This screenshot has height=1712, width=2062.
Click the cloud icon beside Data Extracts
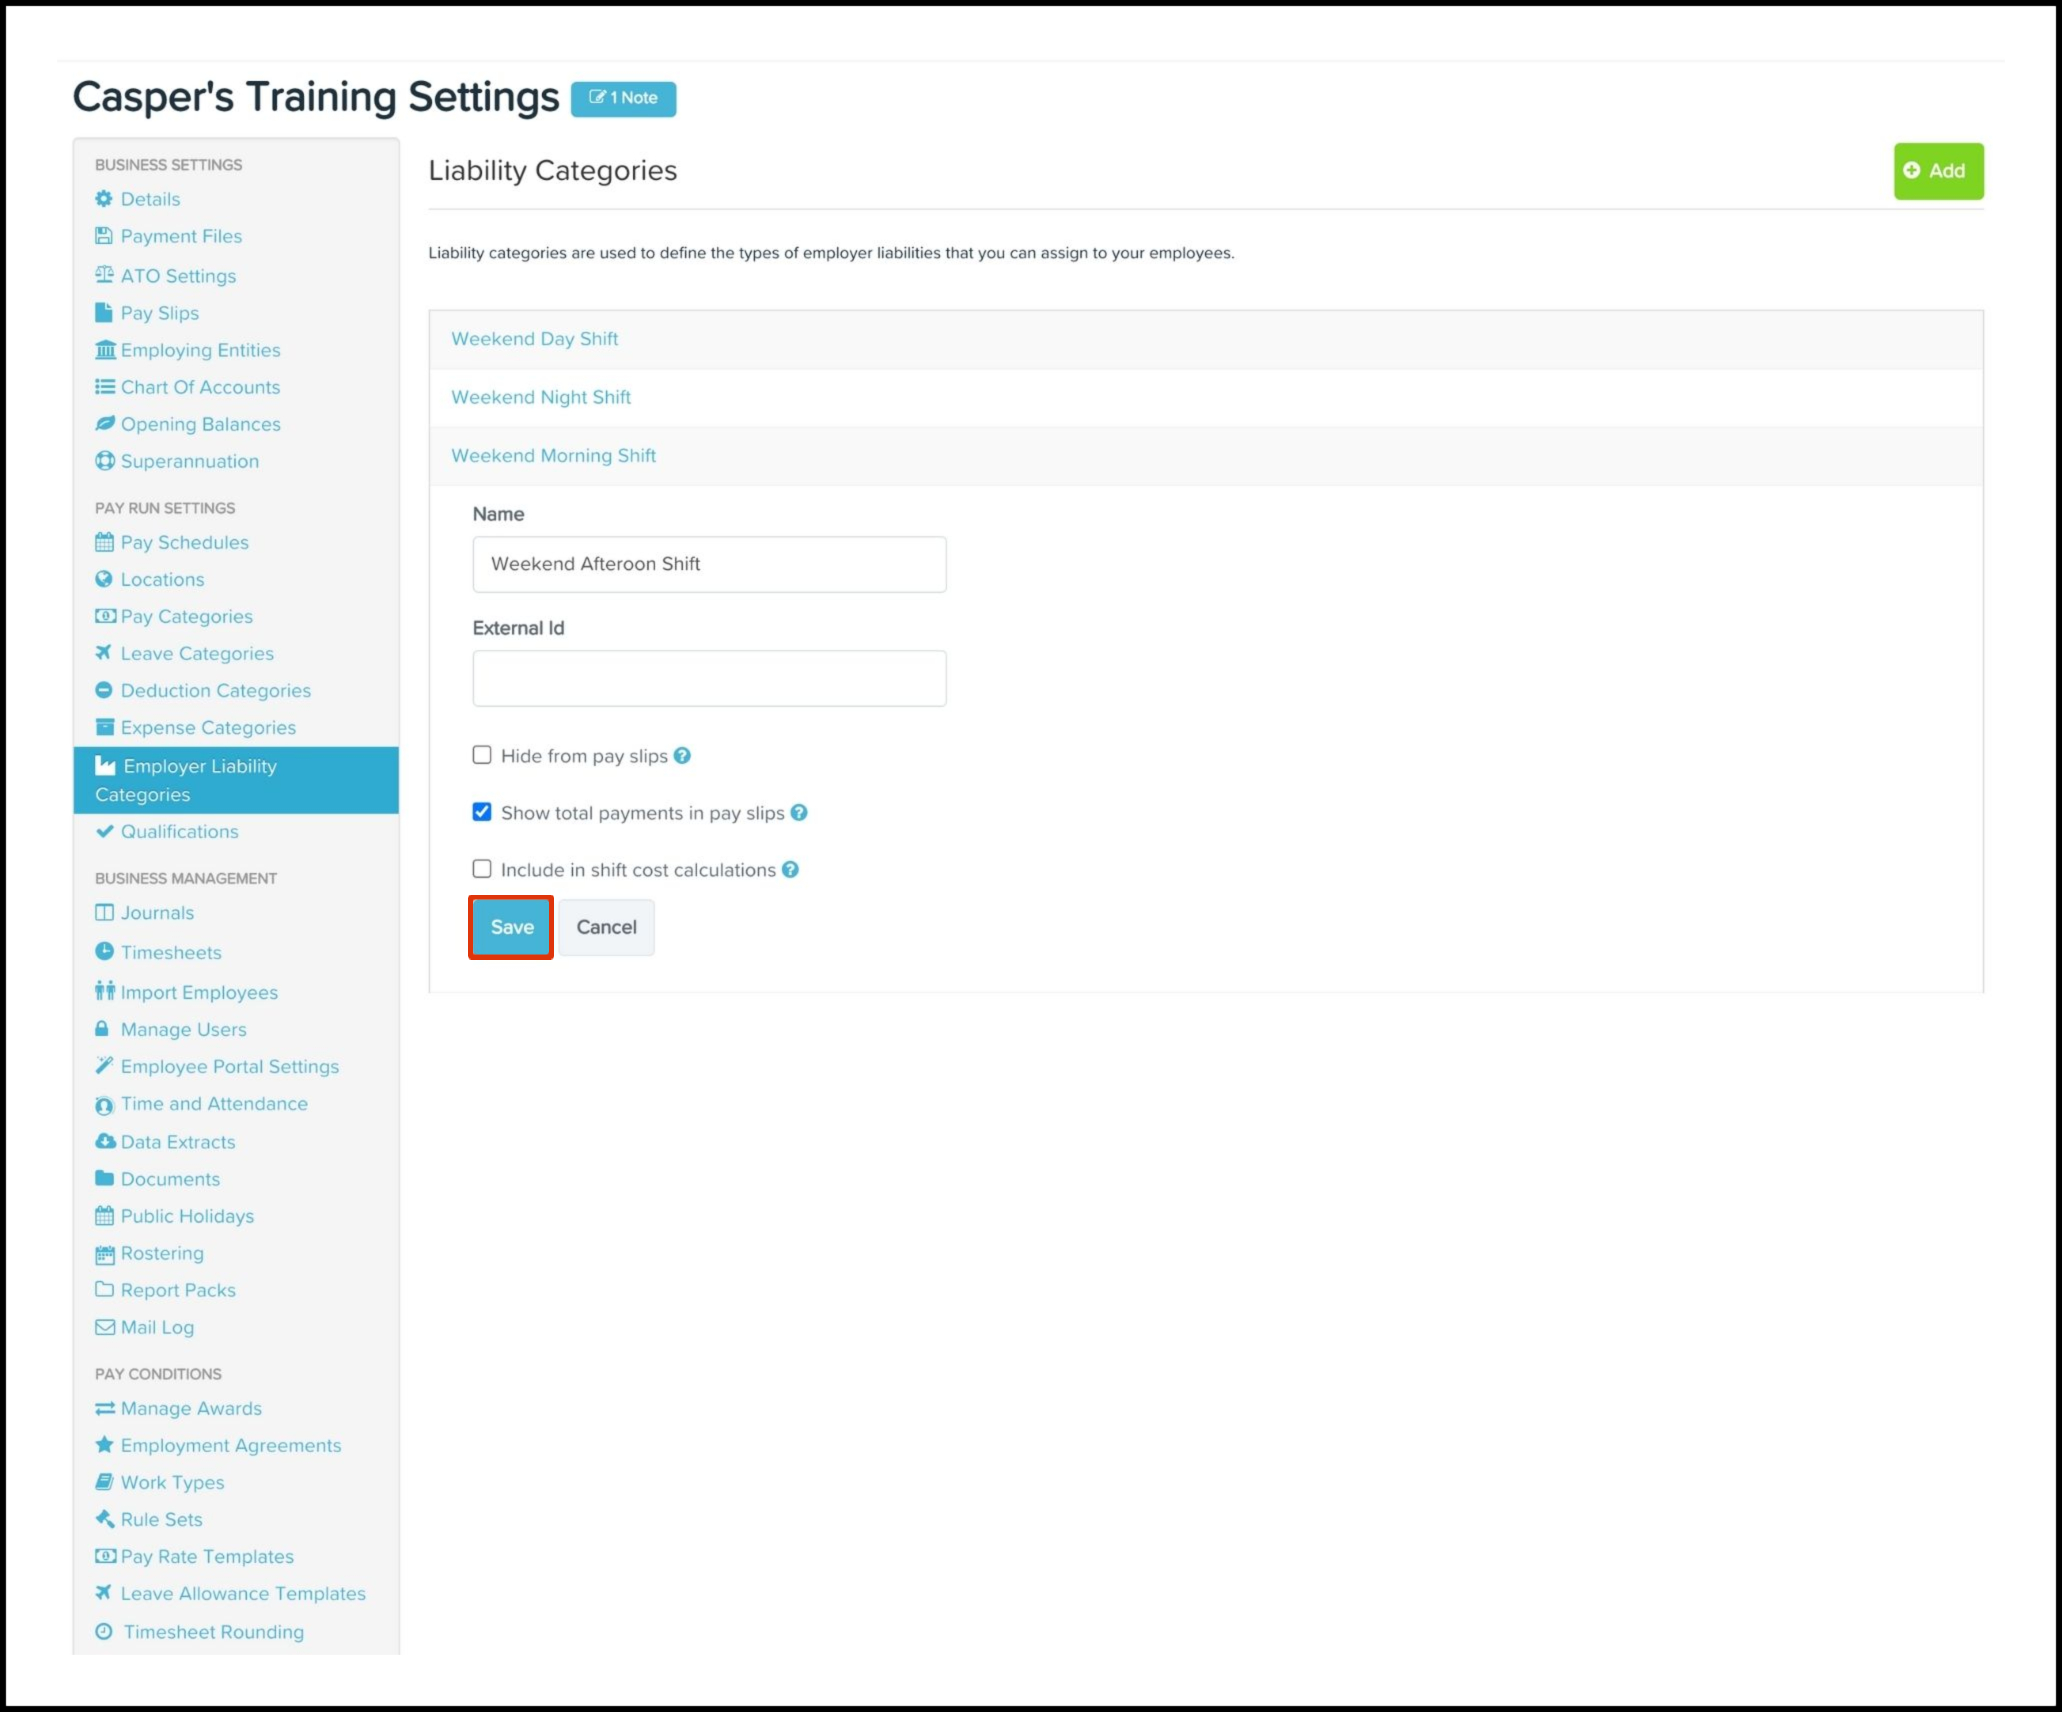coord(105,1142)
